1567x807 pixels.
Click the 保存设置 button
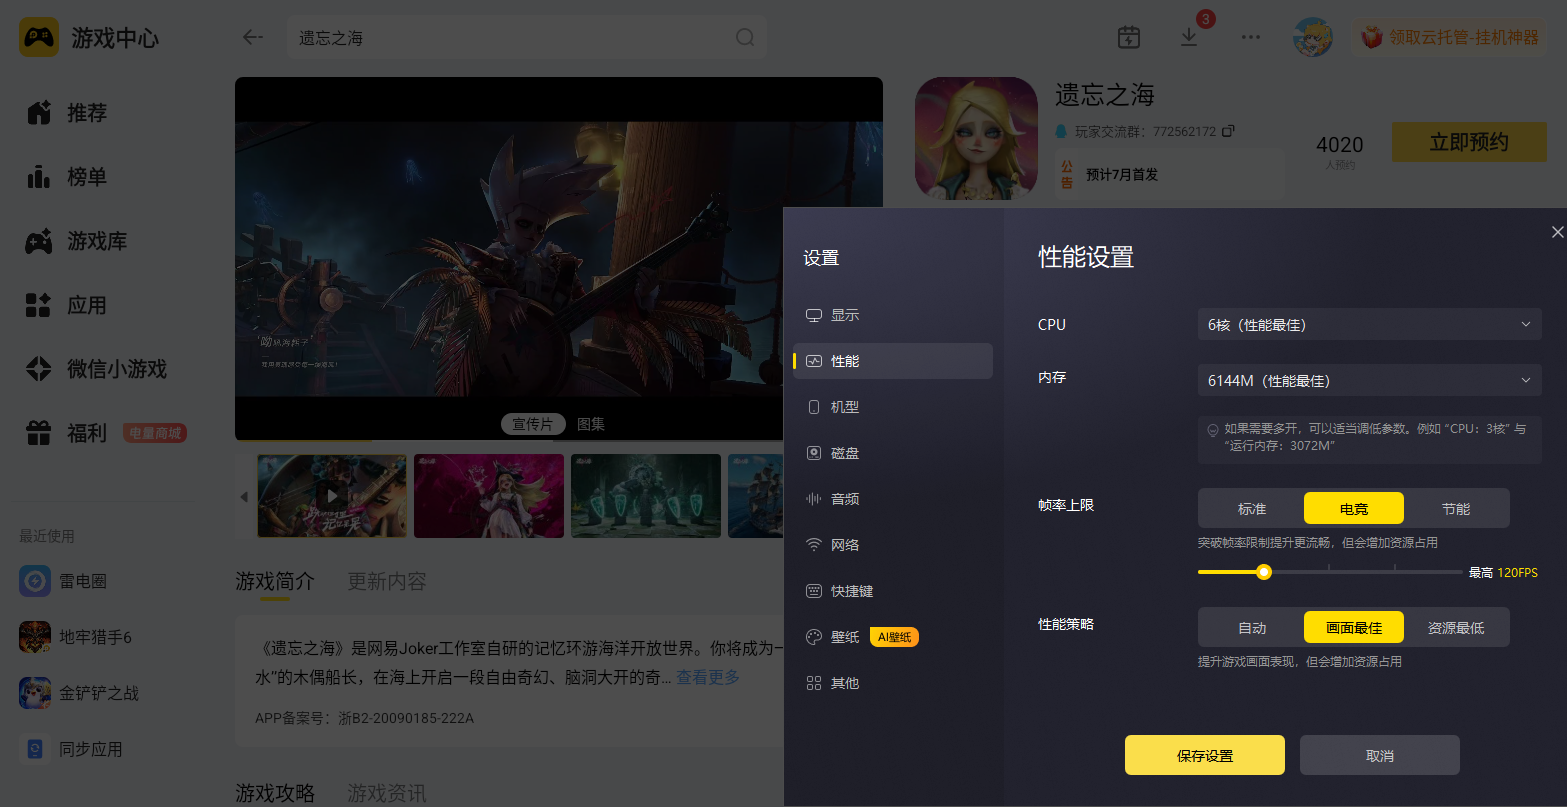(1204, 755)
